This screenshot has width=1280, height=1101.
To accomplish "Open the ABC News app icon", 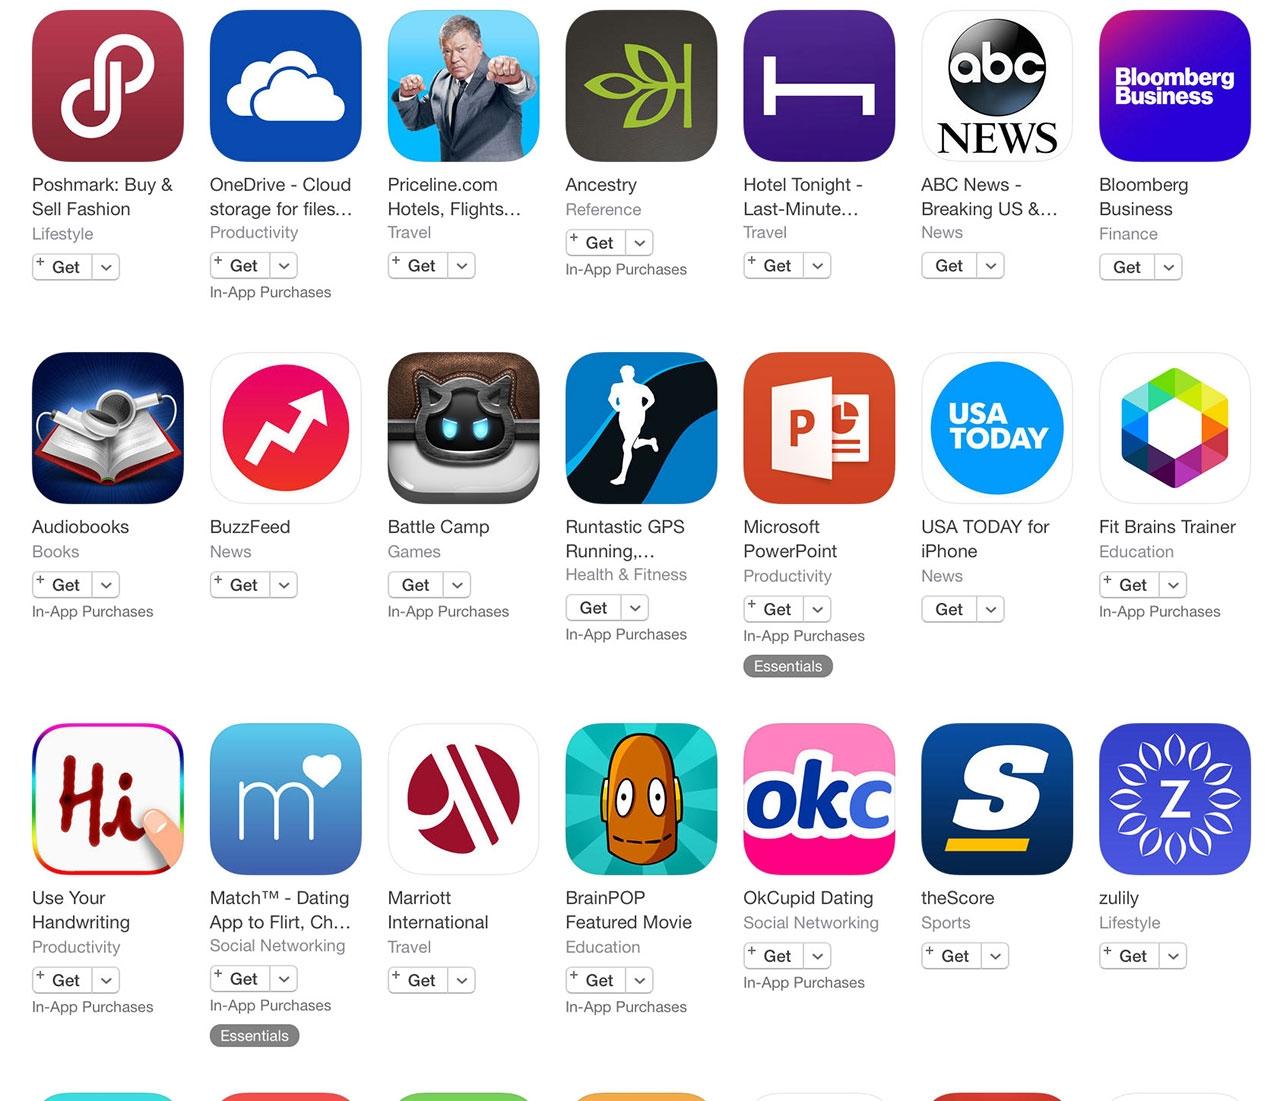I will [x=997, y=86].
